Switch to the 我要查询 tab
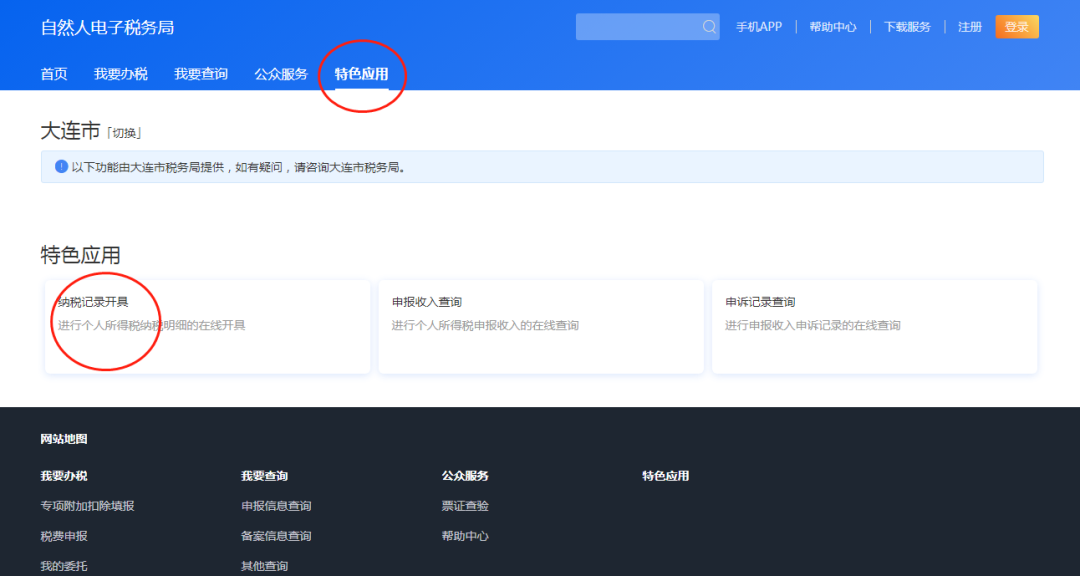The height and width of the screenshot is (576, 1080). pyautogui.click(x=201, y=74)
